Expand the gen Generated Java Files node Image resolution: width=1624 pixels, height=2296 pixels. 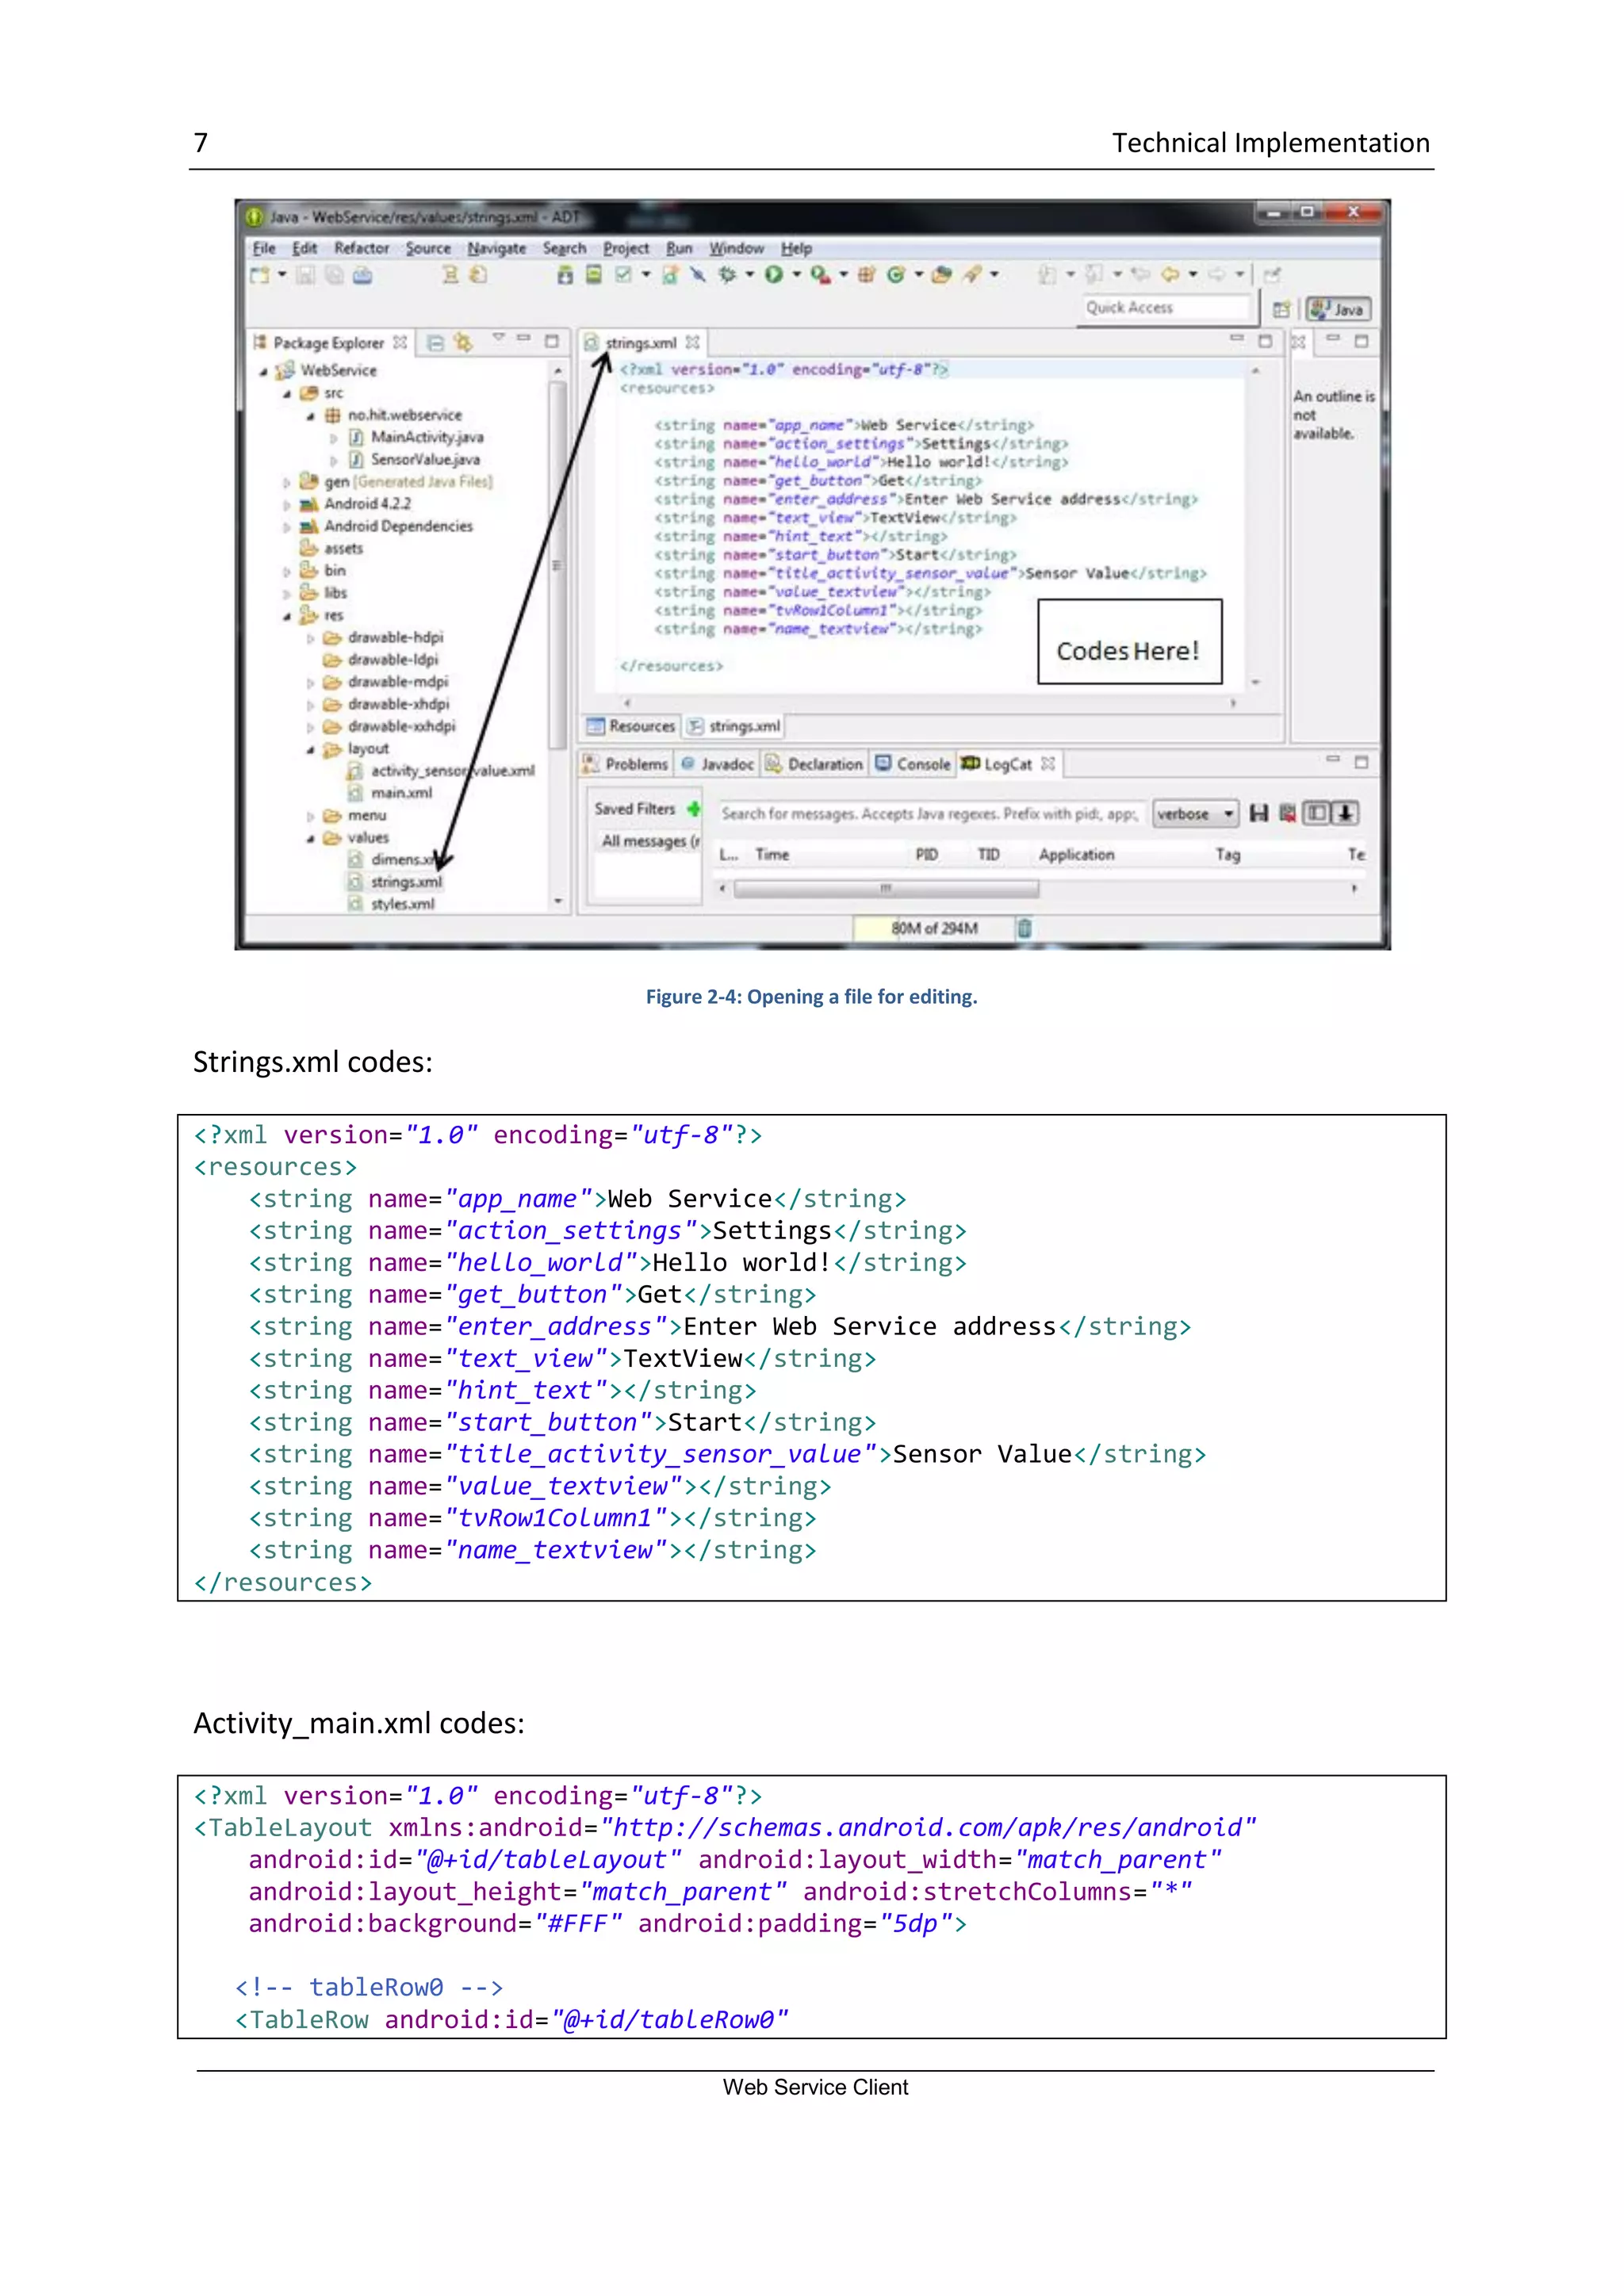286,482
